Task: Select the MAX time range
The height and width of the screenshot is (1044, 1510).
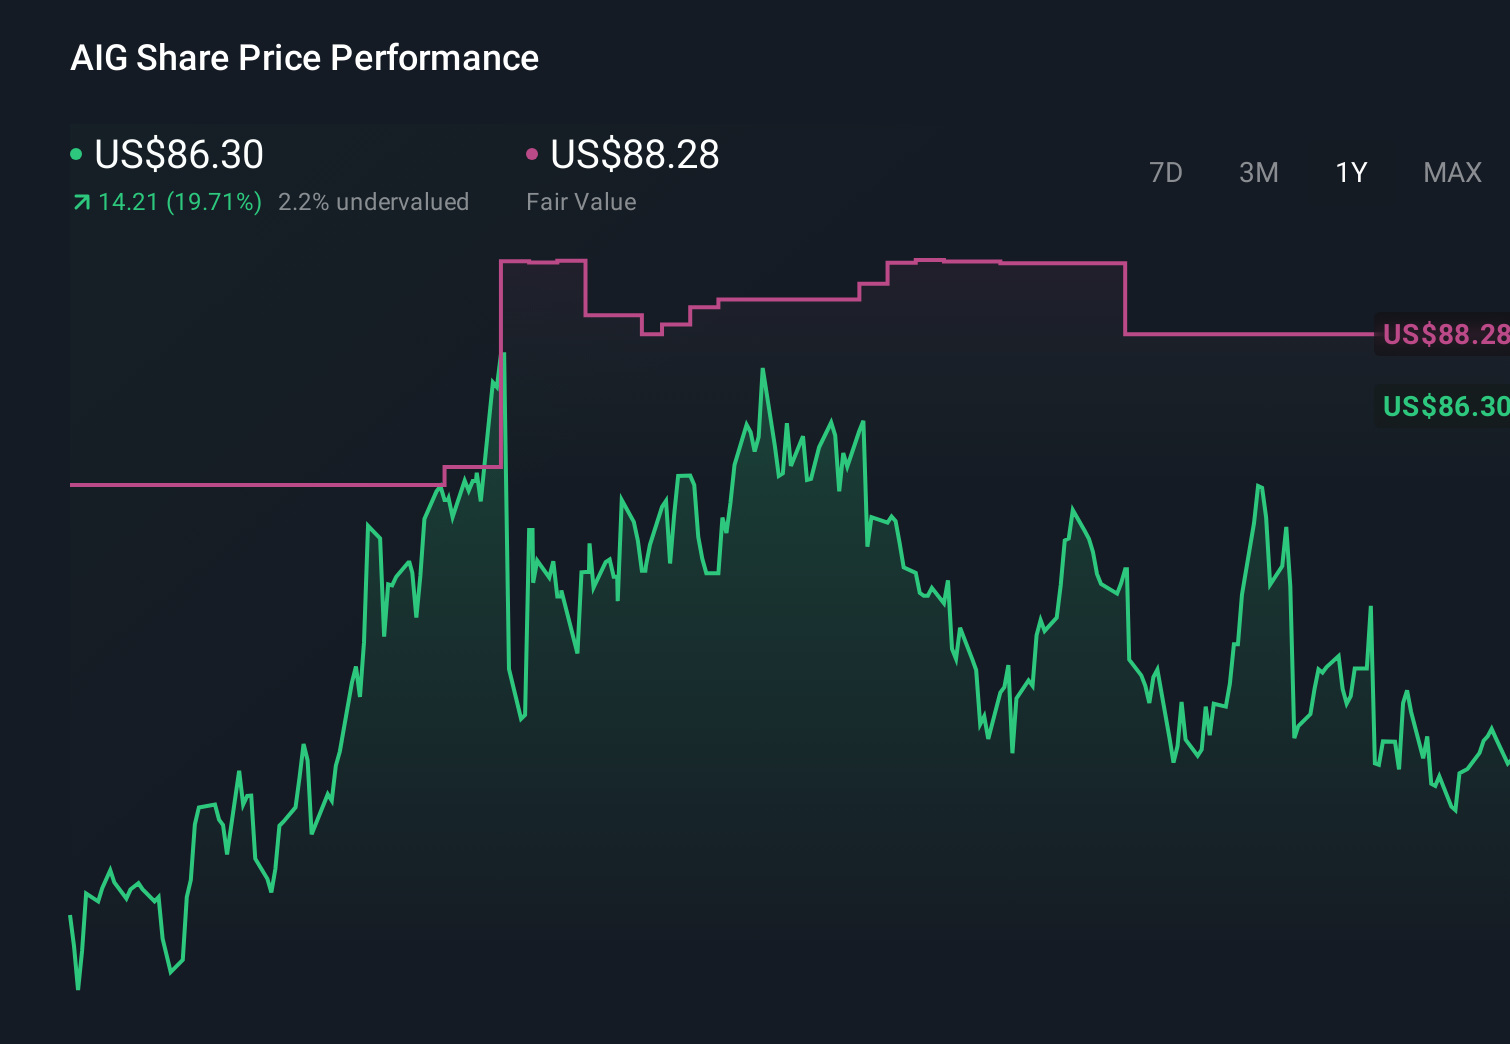Action: click(x=1451, y=172)
